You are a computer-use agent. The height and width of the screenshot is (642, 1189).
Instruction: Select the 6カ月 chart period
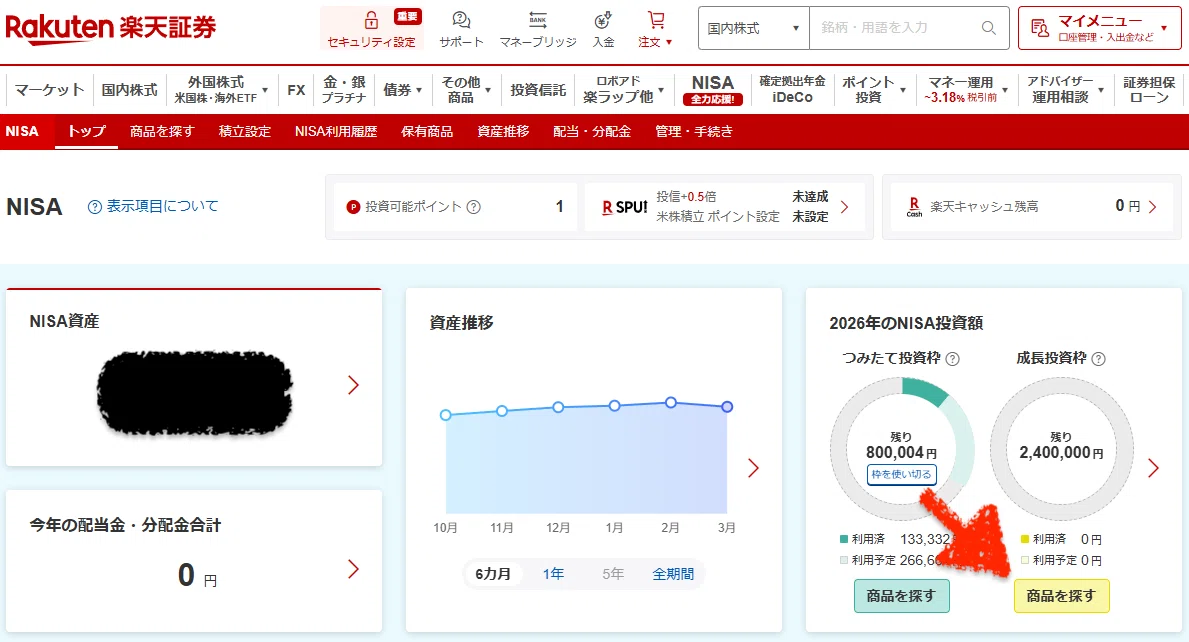(493, 575)
